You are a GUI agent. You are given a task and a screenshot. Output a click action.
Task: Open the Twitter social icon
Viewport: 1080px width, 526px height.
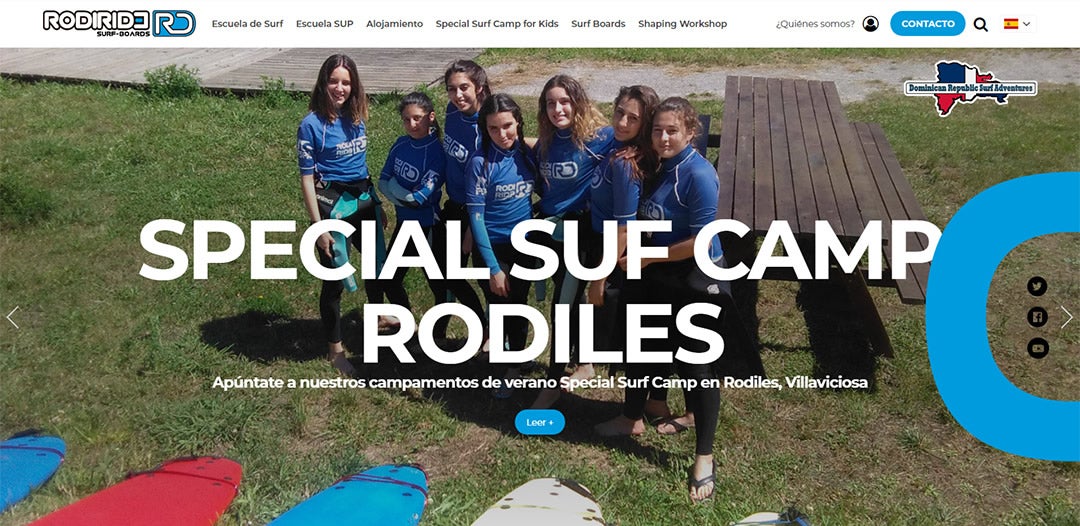[1037, 286]
